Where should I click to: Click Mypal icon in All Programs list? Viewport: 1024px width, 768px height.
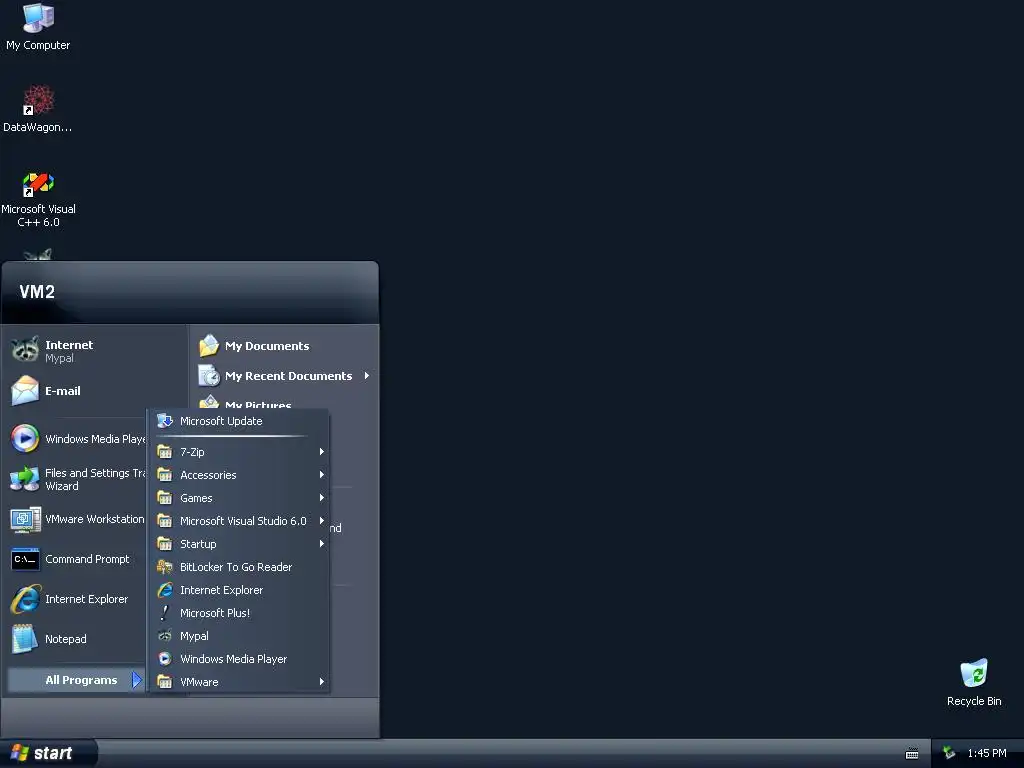(165, 635)
